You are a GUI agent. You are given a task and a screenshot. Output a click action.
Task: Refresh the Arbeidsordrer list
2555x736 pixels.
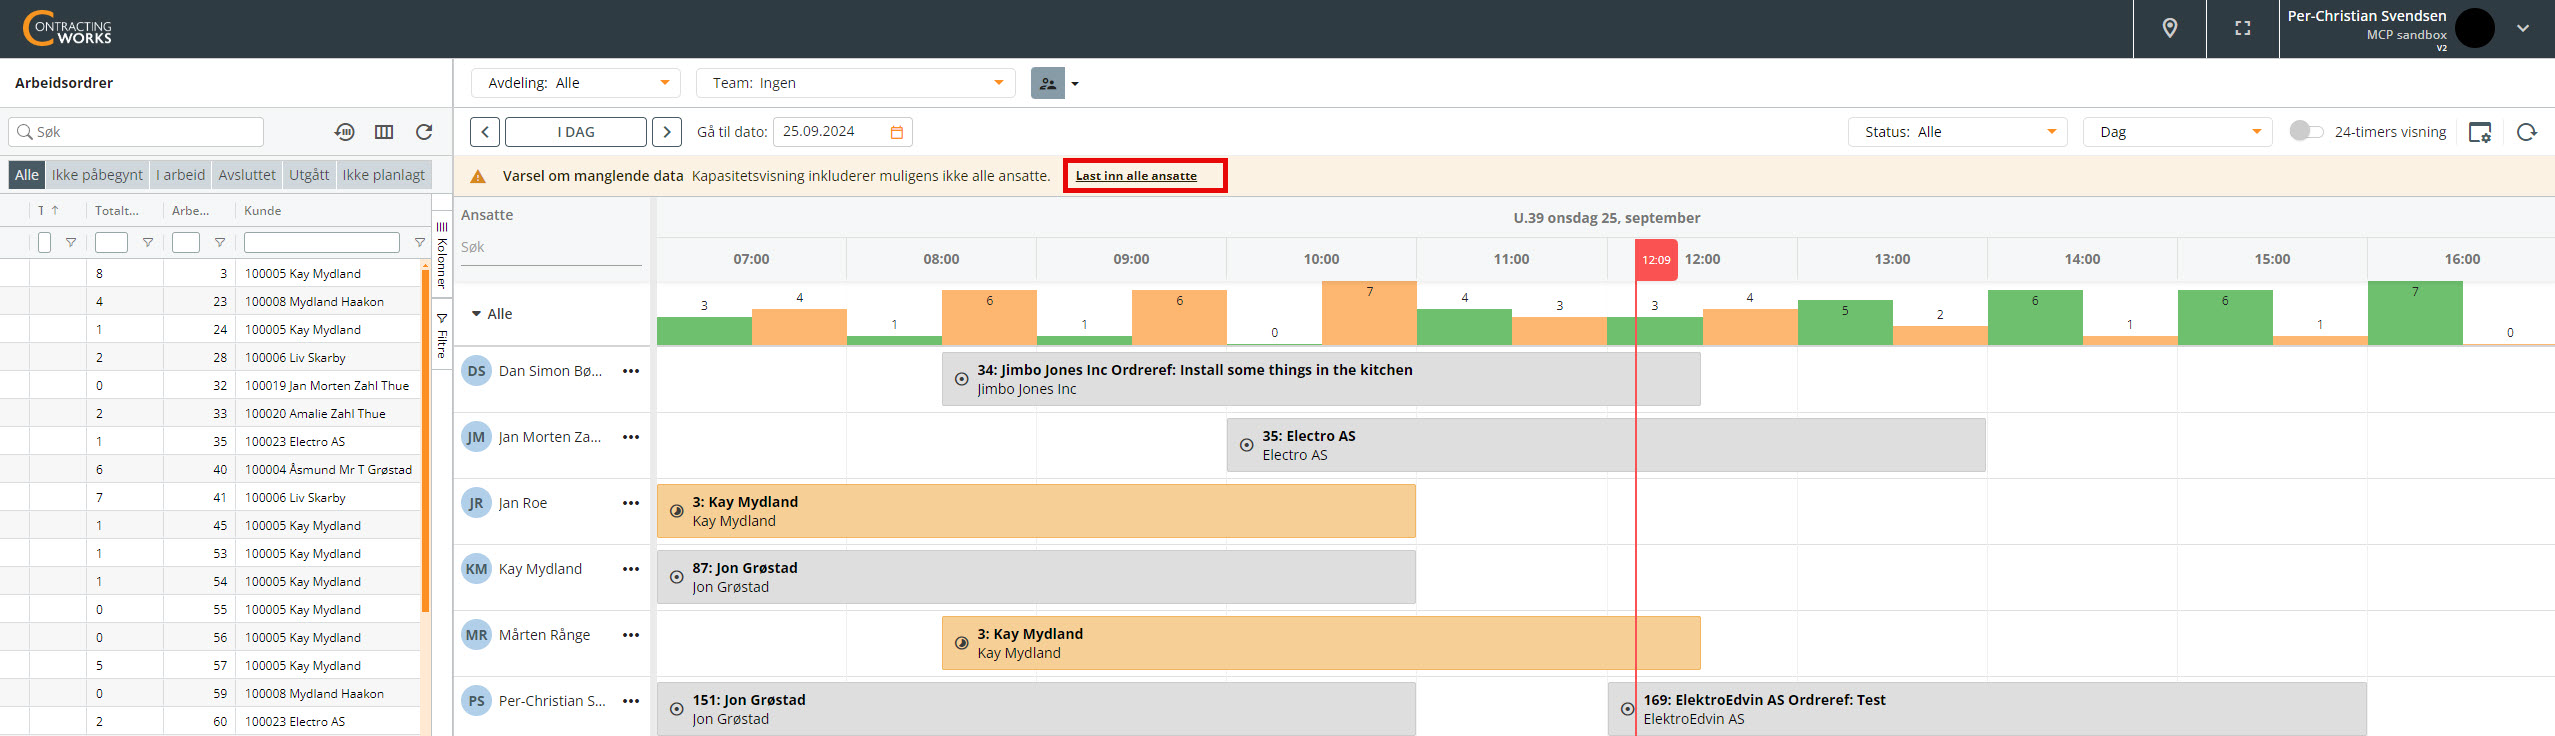tap(424, 132)
